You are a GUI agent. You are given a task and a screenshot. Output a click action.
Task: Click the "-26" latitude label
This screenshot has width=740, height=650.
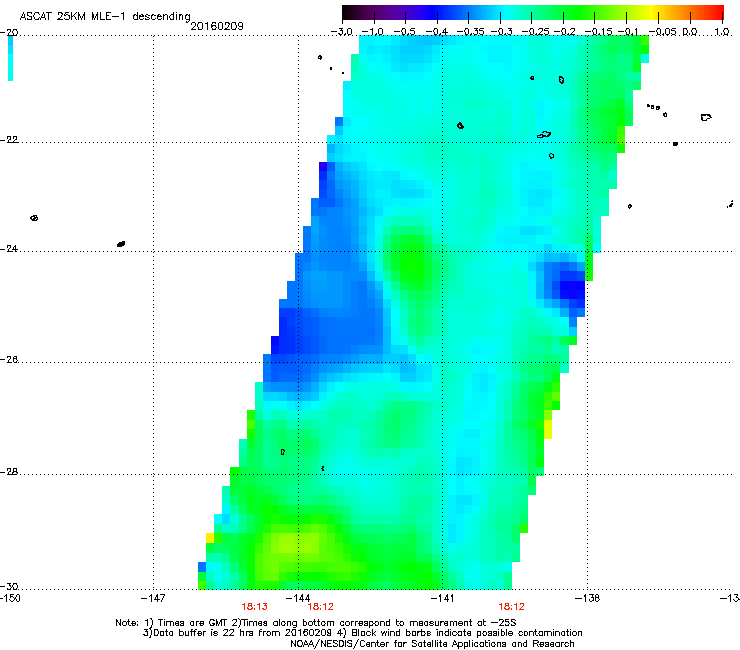point(9,360)
